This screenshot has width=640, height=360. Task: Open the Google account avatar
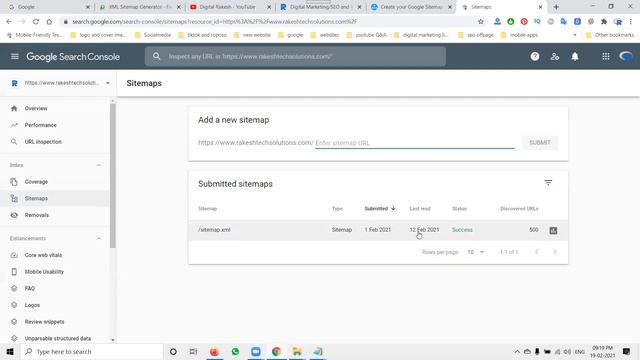(x=626, y=56)
